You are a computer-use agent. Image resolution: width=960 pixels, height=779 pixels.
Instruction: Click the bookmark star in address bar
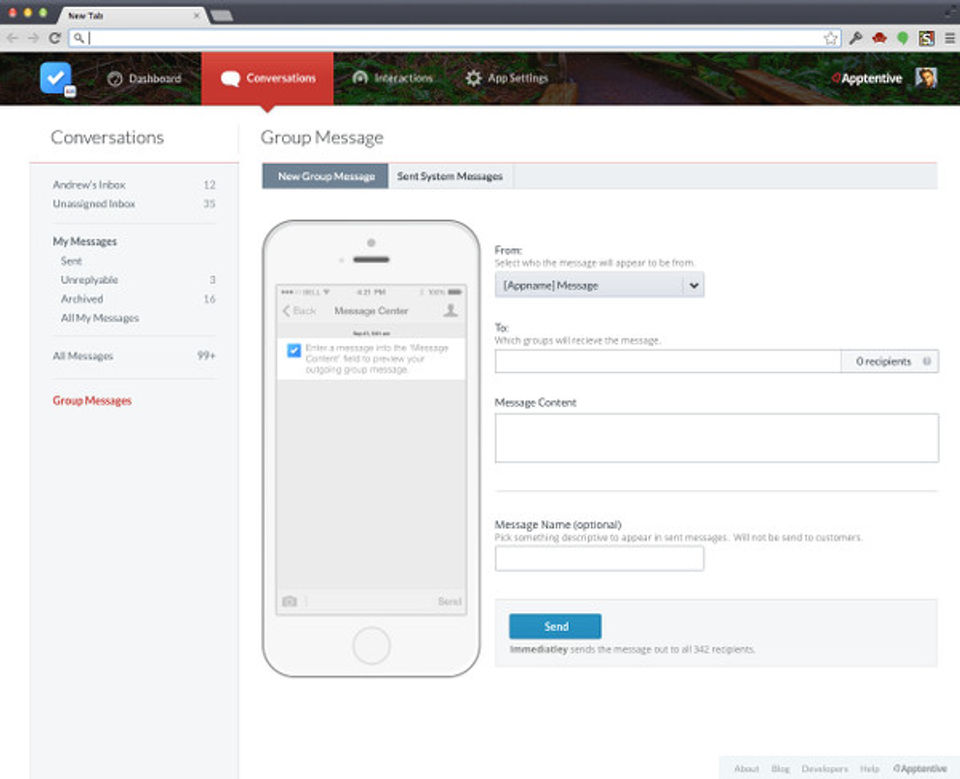click(x=830, y=39)
